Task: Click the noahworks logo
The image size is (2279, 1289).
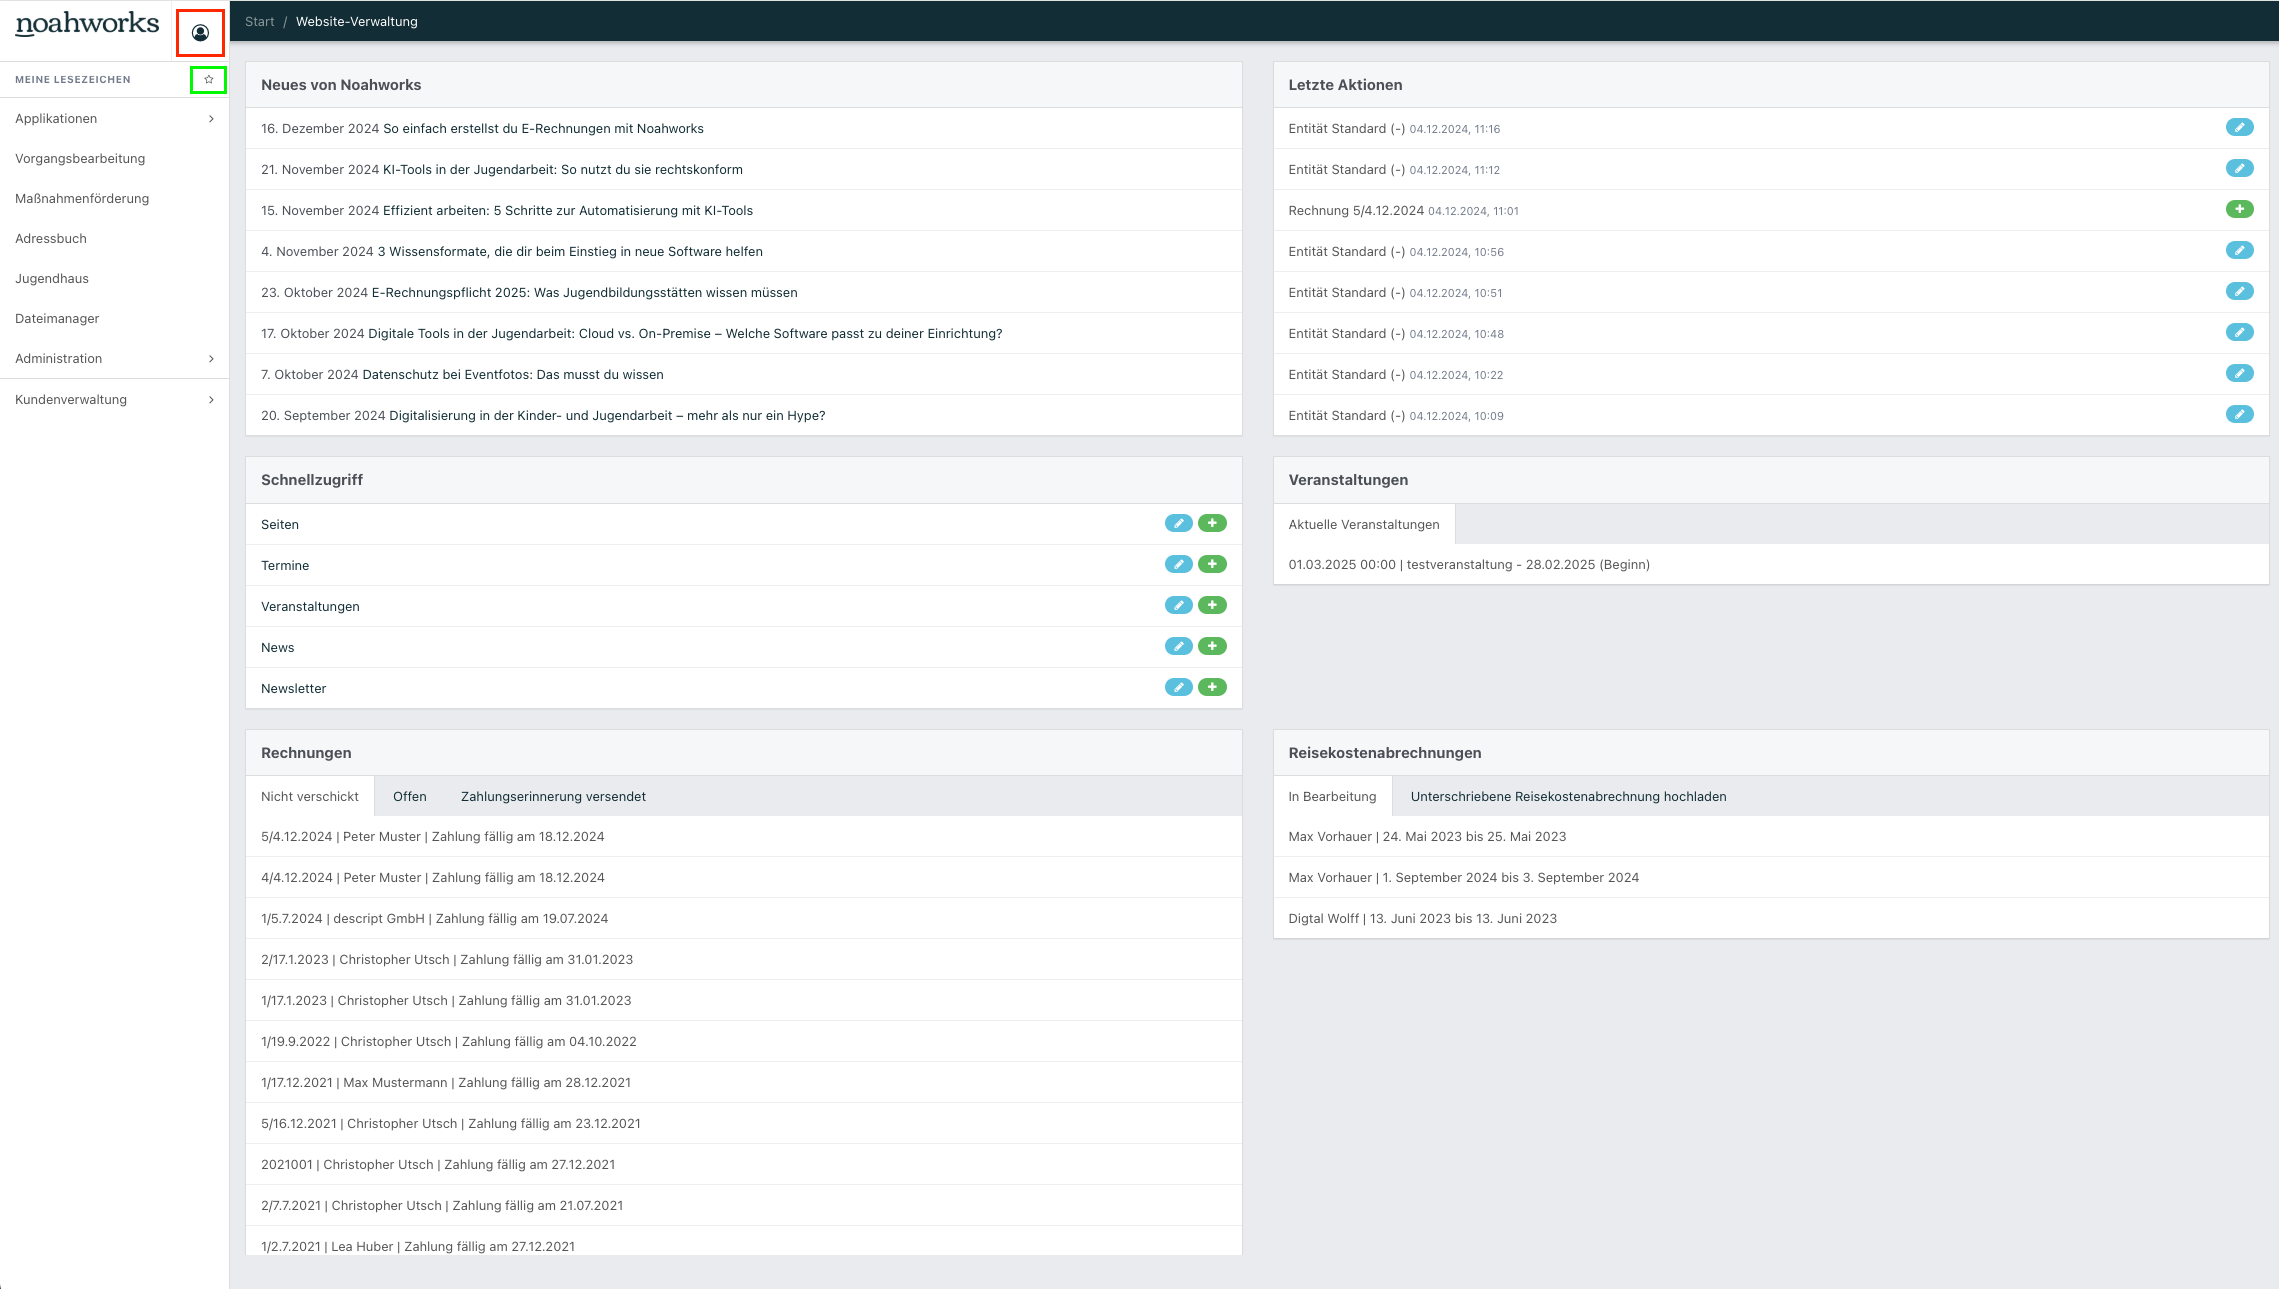Action: click(87, 25)
